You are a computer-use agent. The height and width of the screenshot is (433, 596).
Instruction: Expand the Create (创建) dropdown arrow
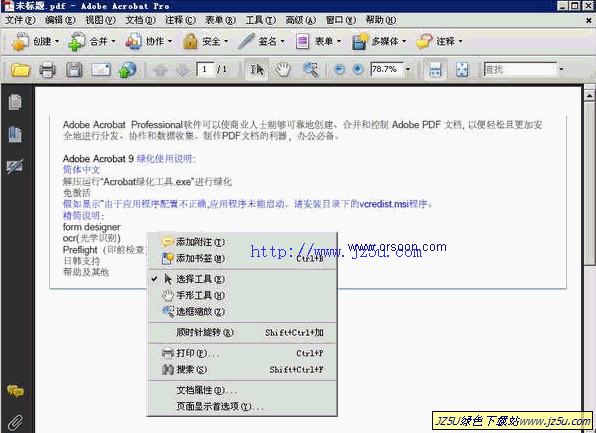coord(57,41)
